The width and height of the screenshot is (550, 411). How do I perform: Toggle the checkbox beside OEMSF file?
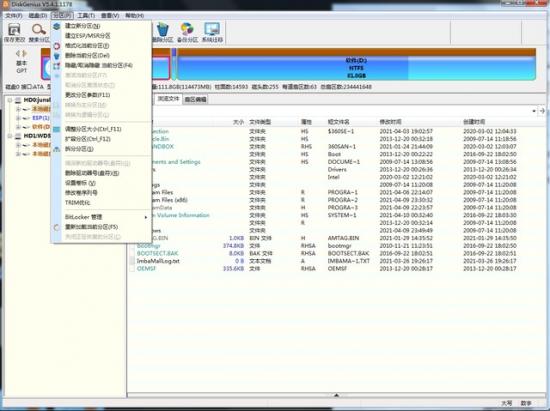[x=132, y=269]
